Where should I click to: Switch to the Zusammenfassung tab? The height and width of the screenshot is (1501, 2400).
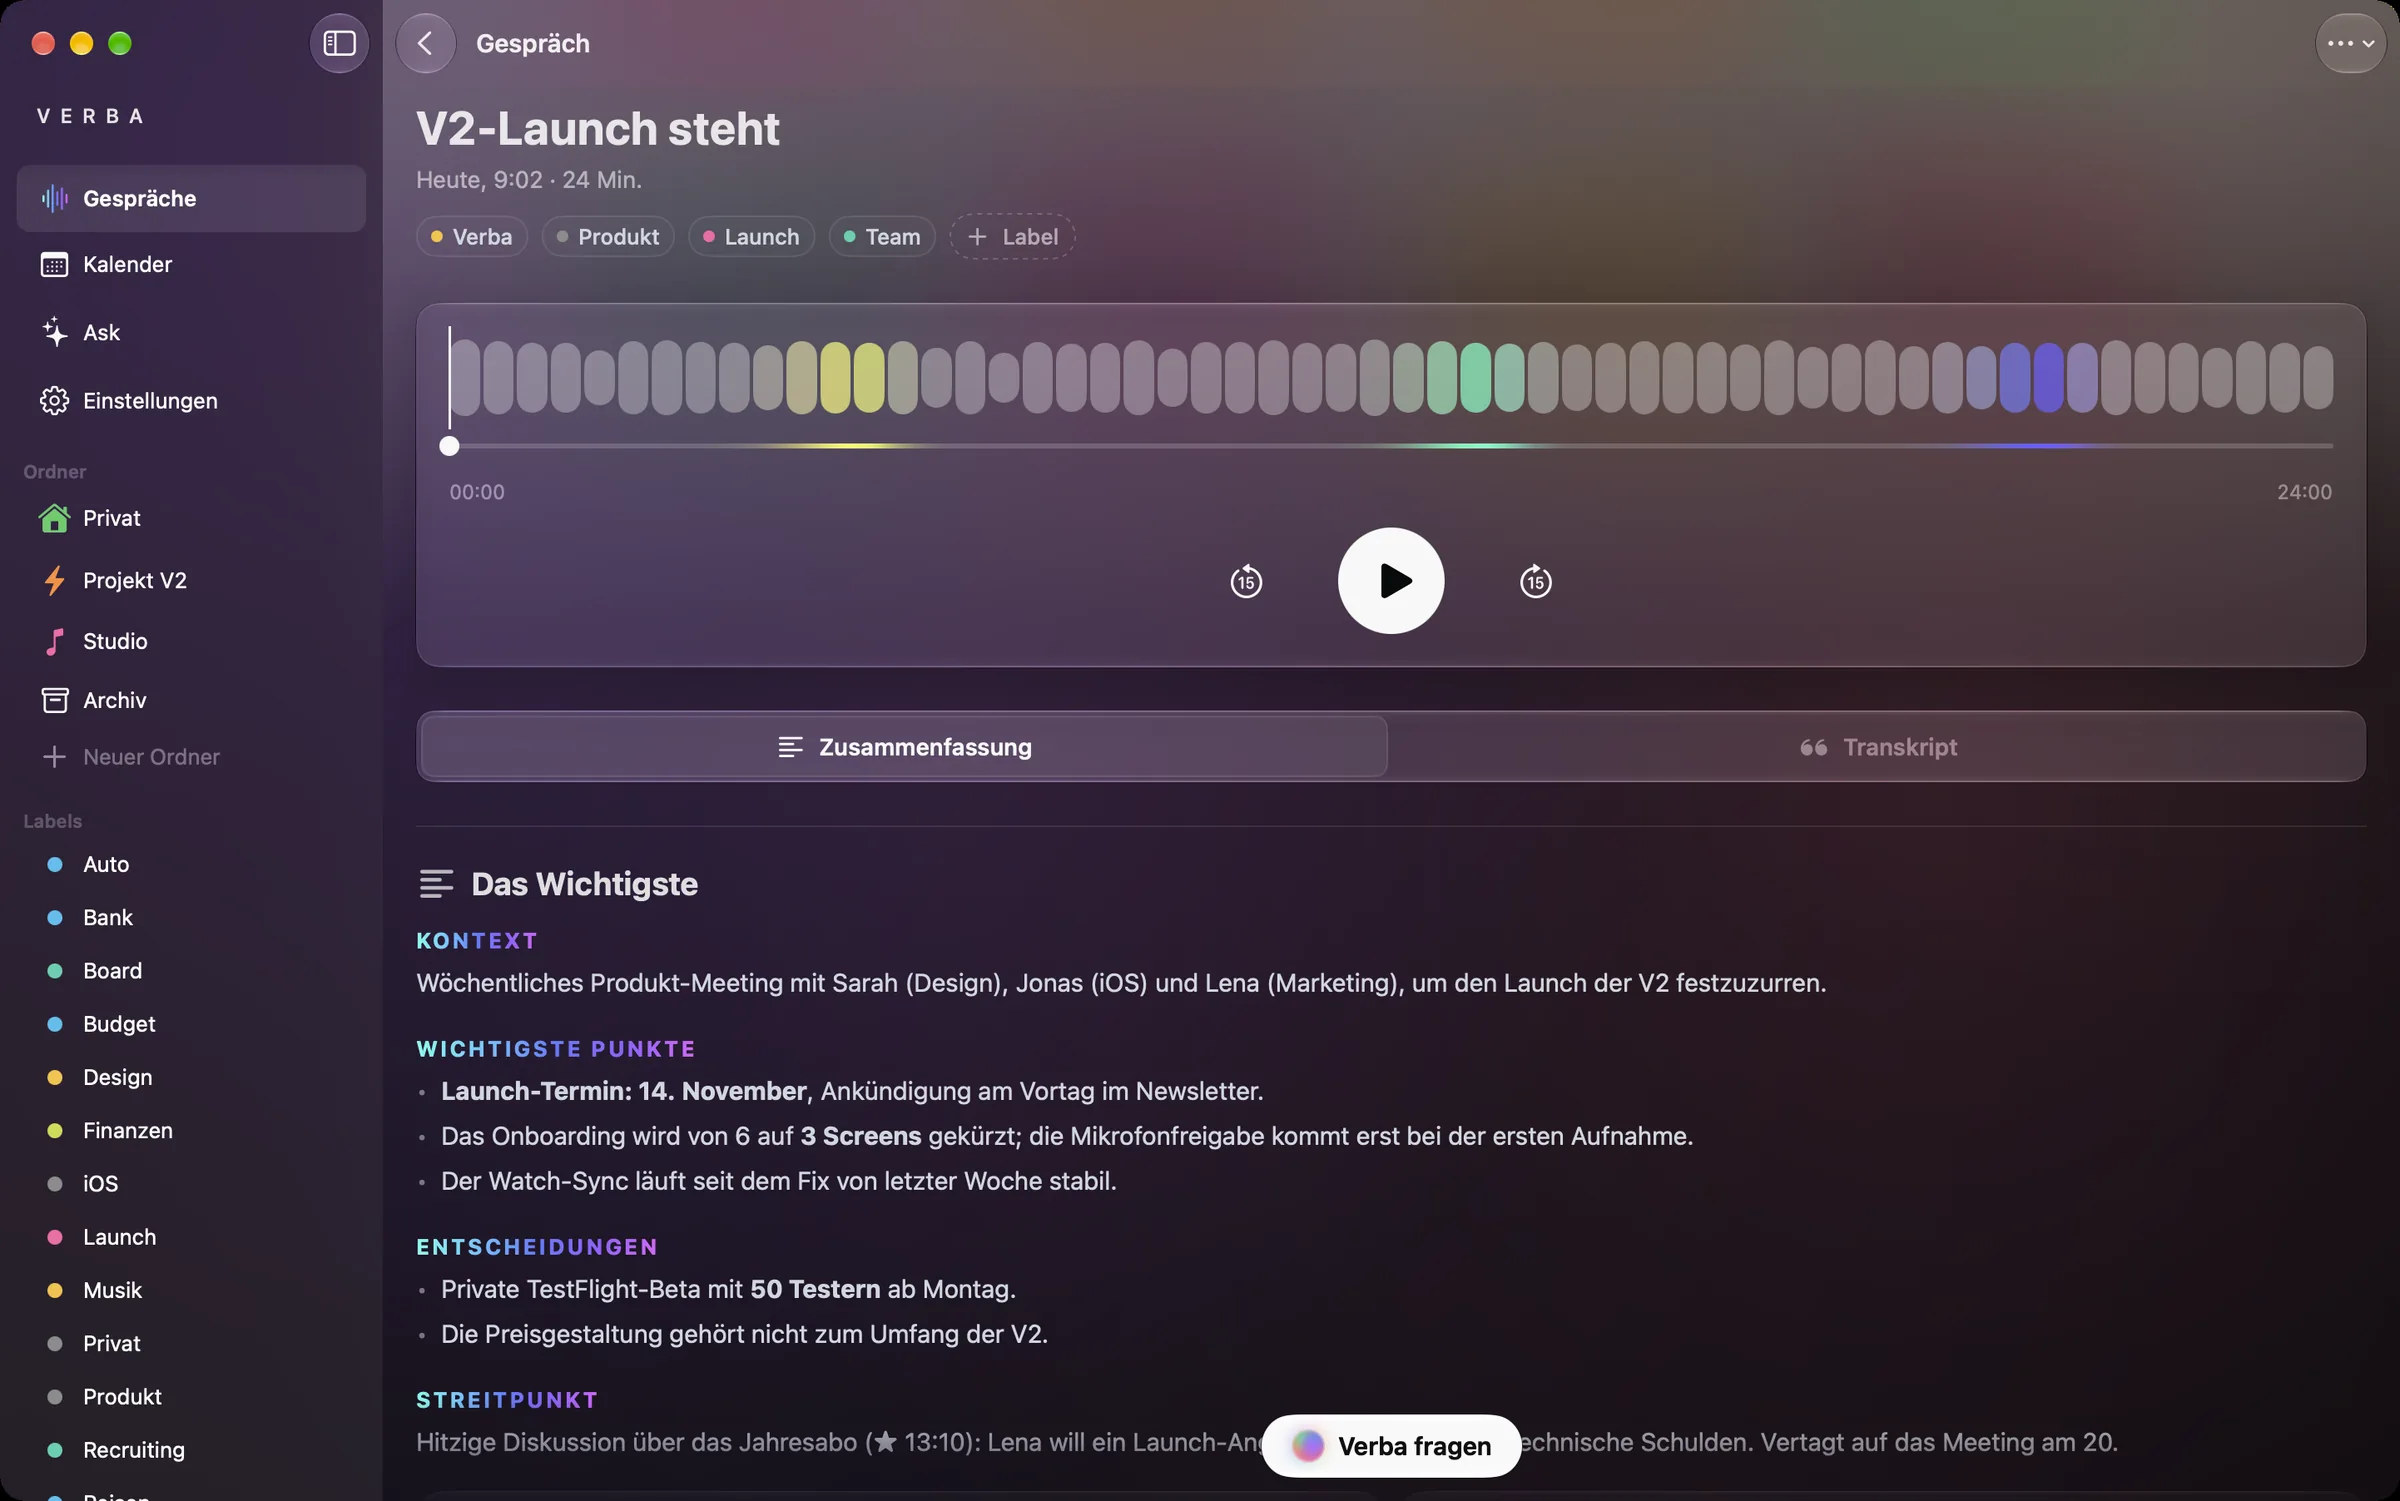coord(904,747)
